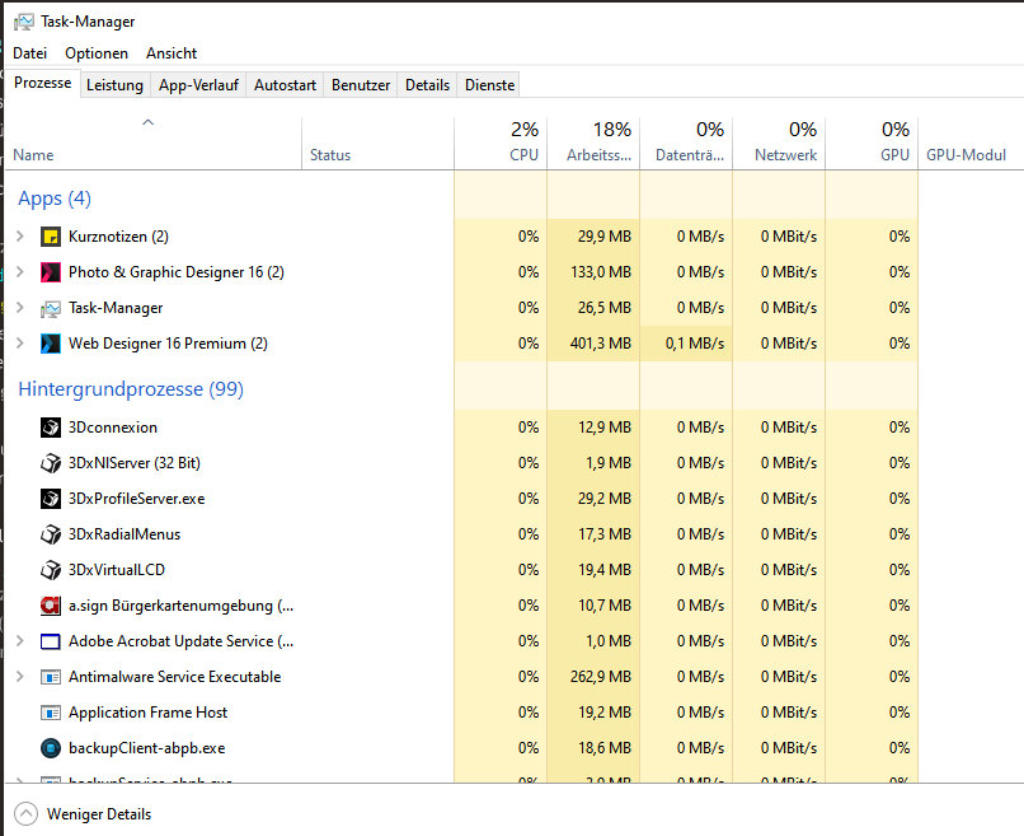Select the 3DxVirtualLCD process name
Image resolution: width=1024 pixels, height=836 pixels.
click(116, 570)
